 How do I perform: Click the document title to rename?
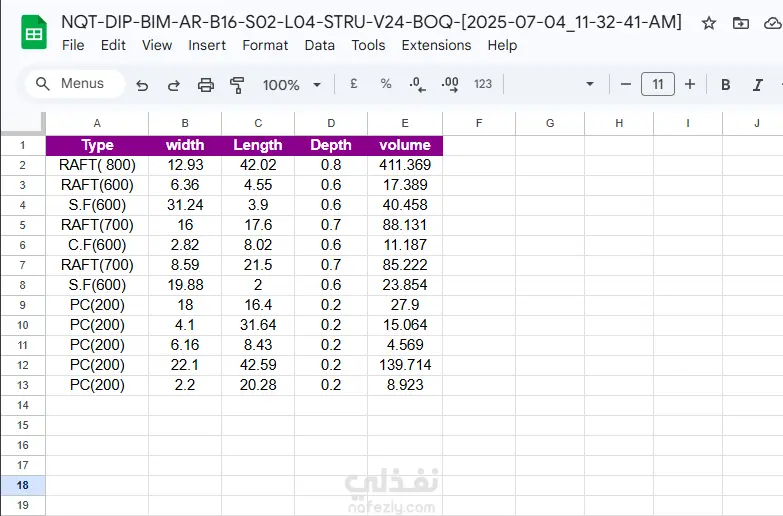pos(371,22)
